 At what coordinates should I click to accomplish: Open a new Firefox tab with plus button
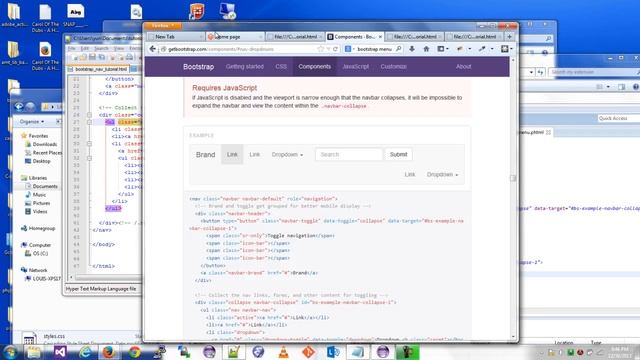click(509, 37)
